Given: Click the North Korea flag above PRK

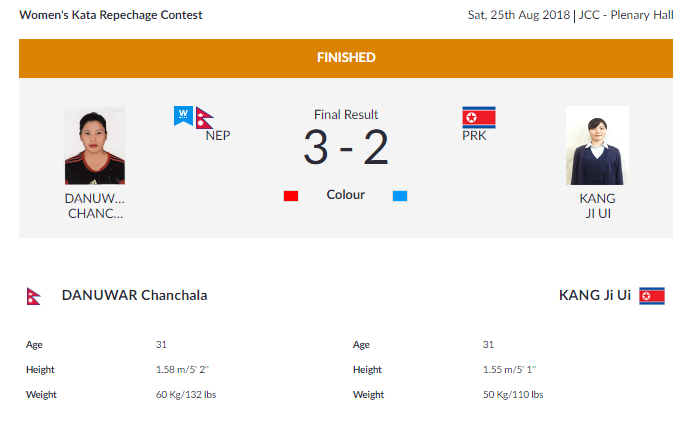Looking at the screenshot, I should pos(479,117).
